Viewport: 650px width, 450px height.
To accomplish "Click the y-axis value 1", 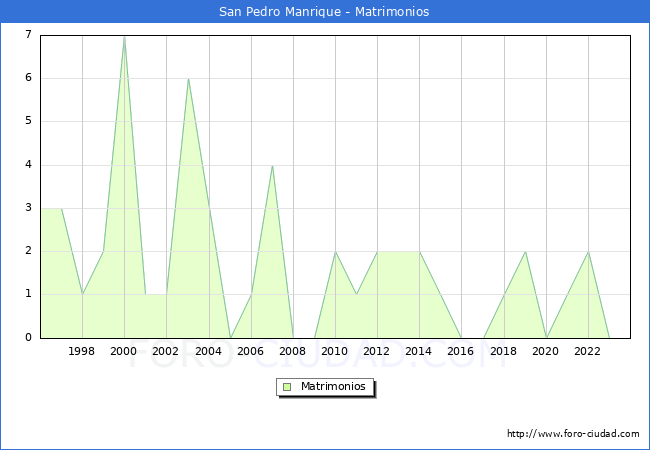I will [x=28, y=294].
